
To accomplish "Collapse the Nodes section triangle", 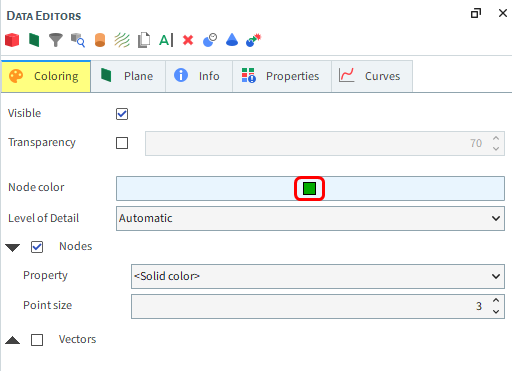I will tap(13, 248).
